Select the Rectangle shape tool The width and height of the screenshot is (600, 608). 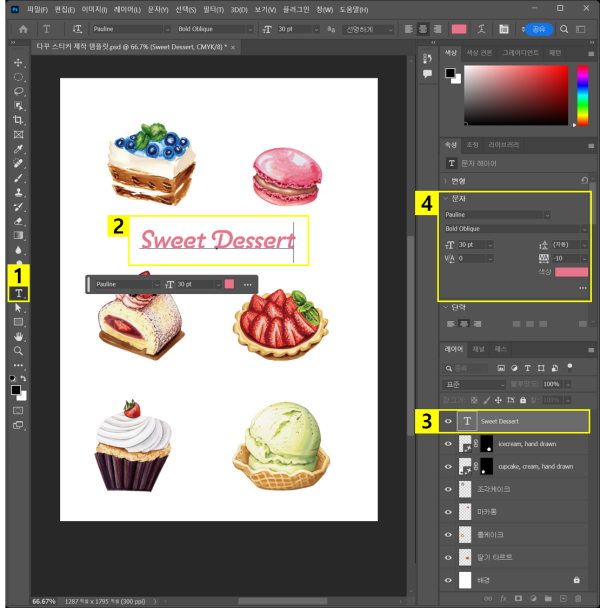coord(18,322)
